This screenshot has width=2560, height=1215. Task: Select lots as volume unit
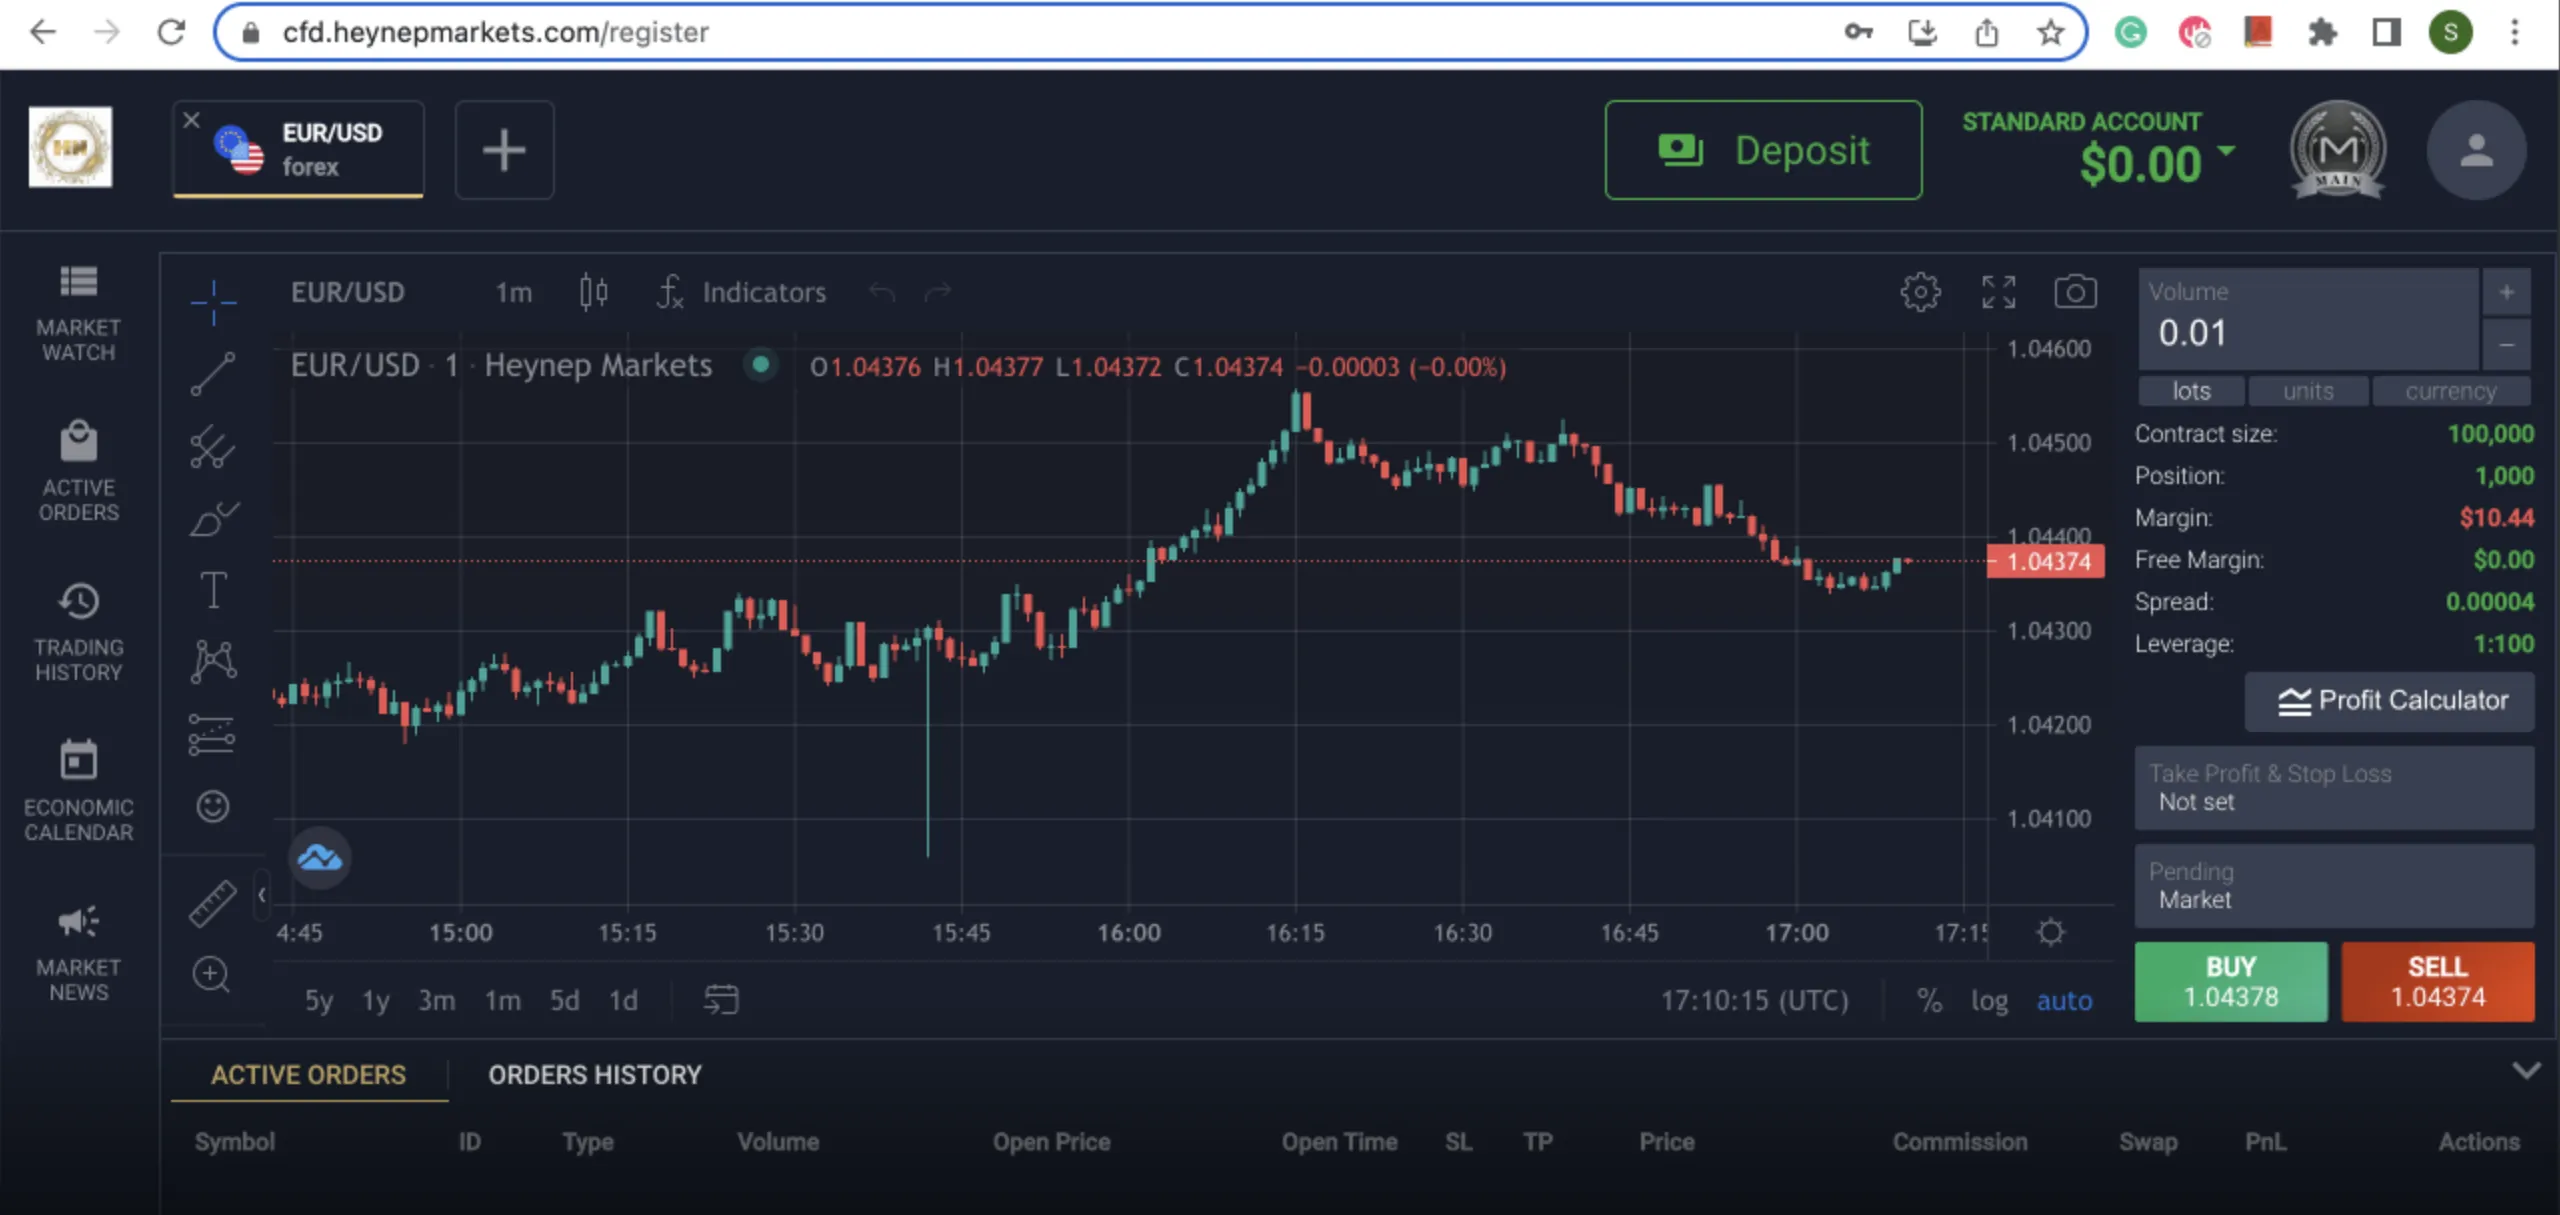coord(2191,391)
